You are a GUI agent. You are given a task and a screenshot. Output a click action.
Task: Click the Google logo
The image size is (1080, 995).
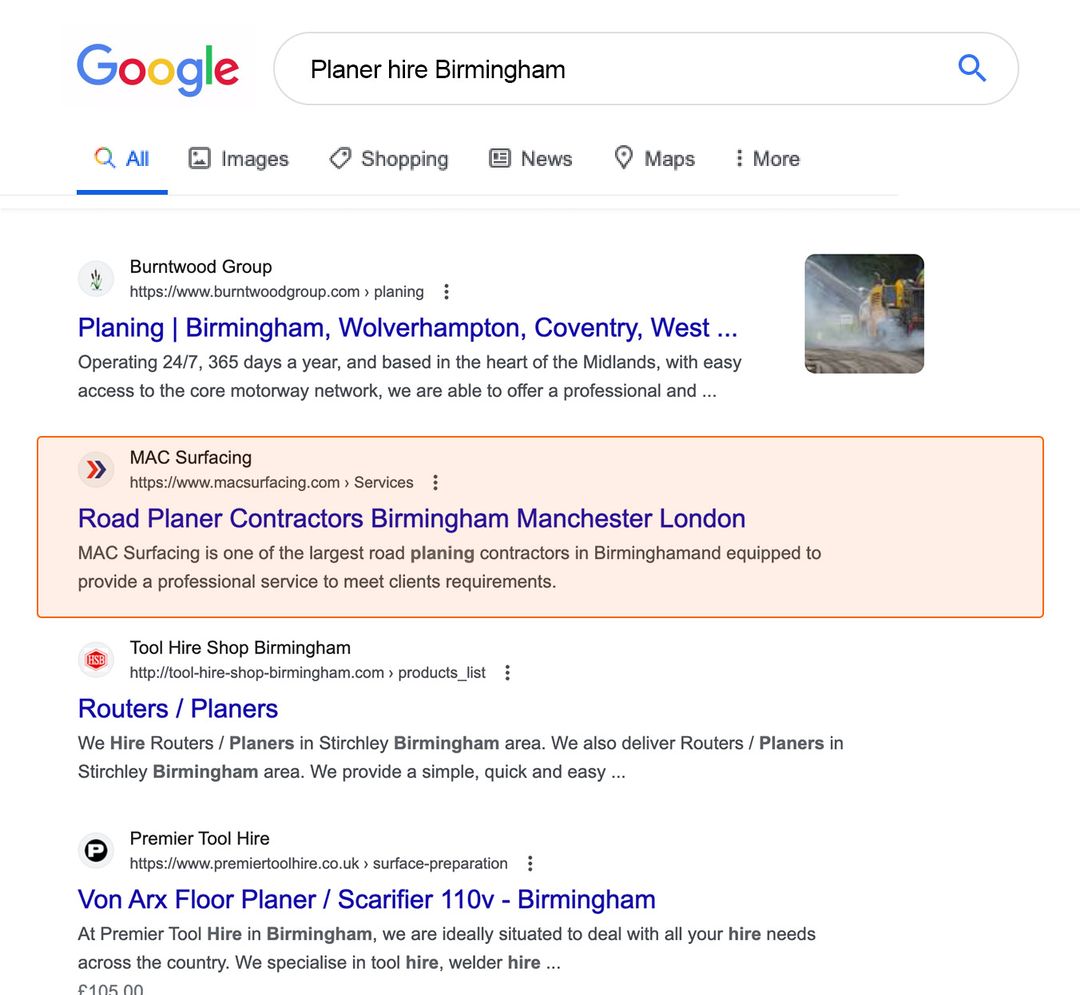[157, 68]
